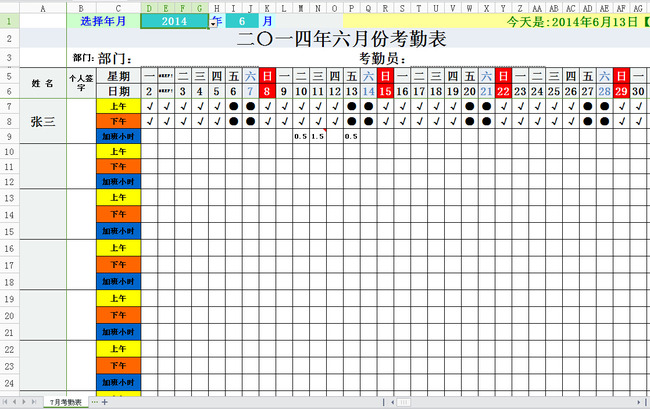Select row 24 header
The width and height of the screenshot is (650, 409).
click(x=9, y=383)
